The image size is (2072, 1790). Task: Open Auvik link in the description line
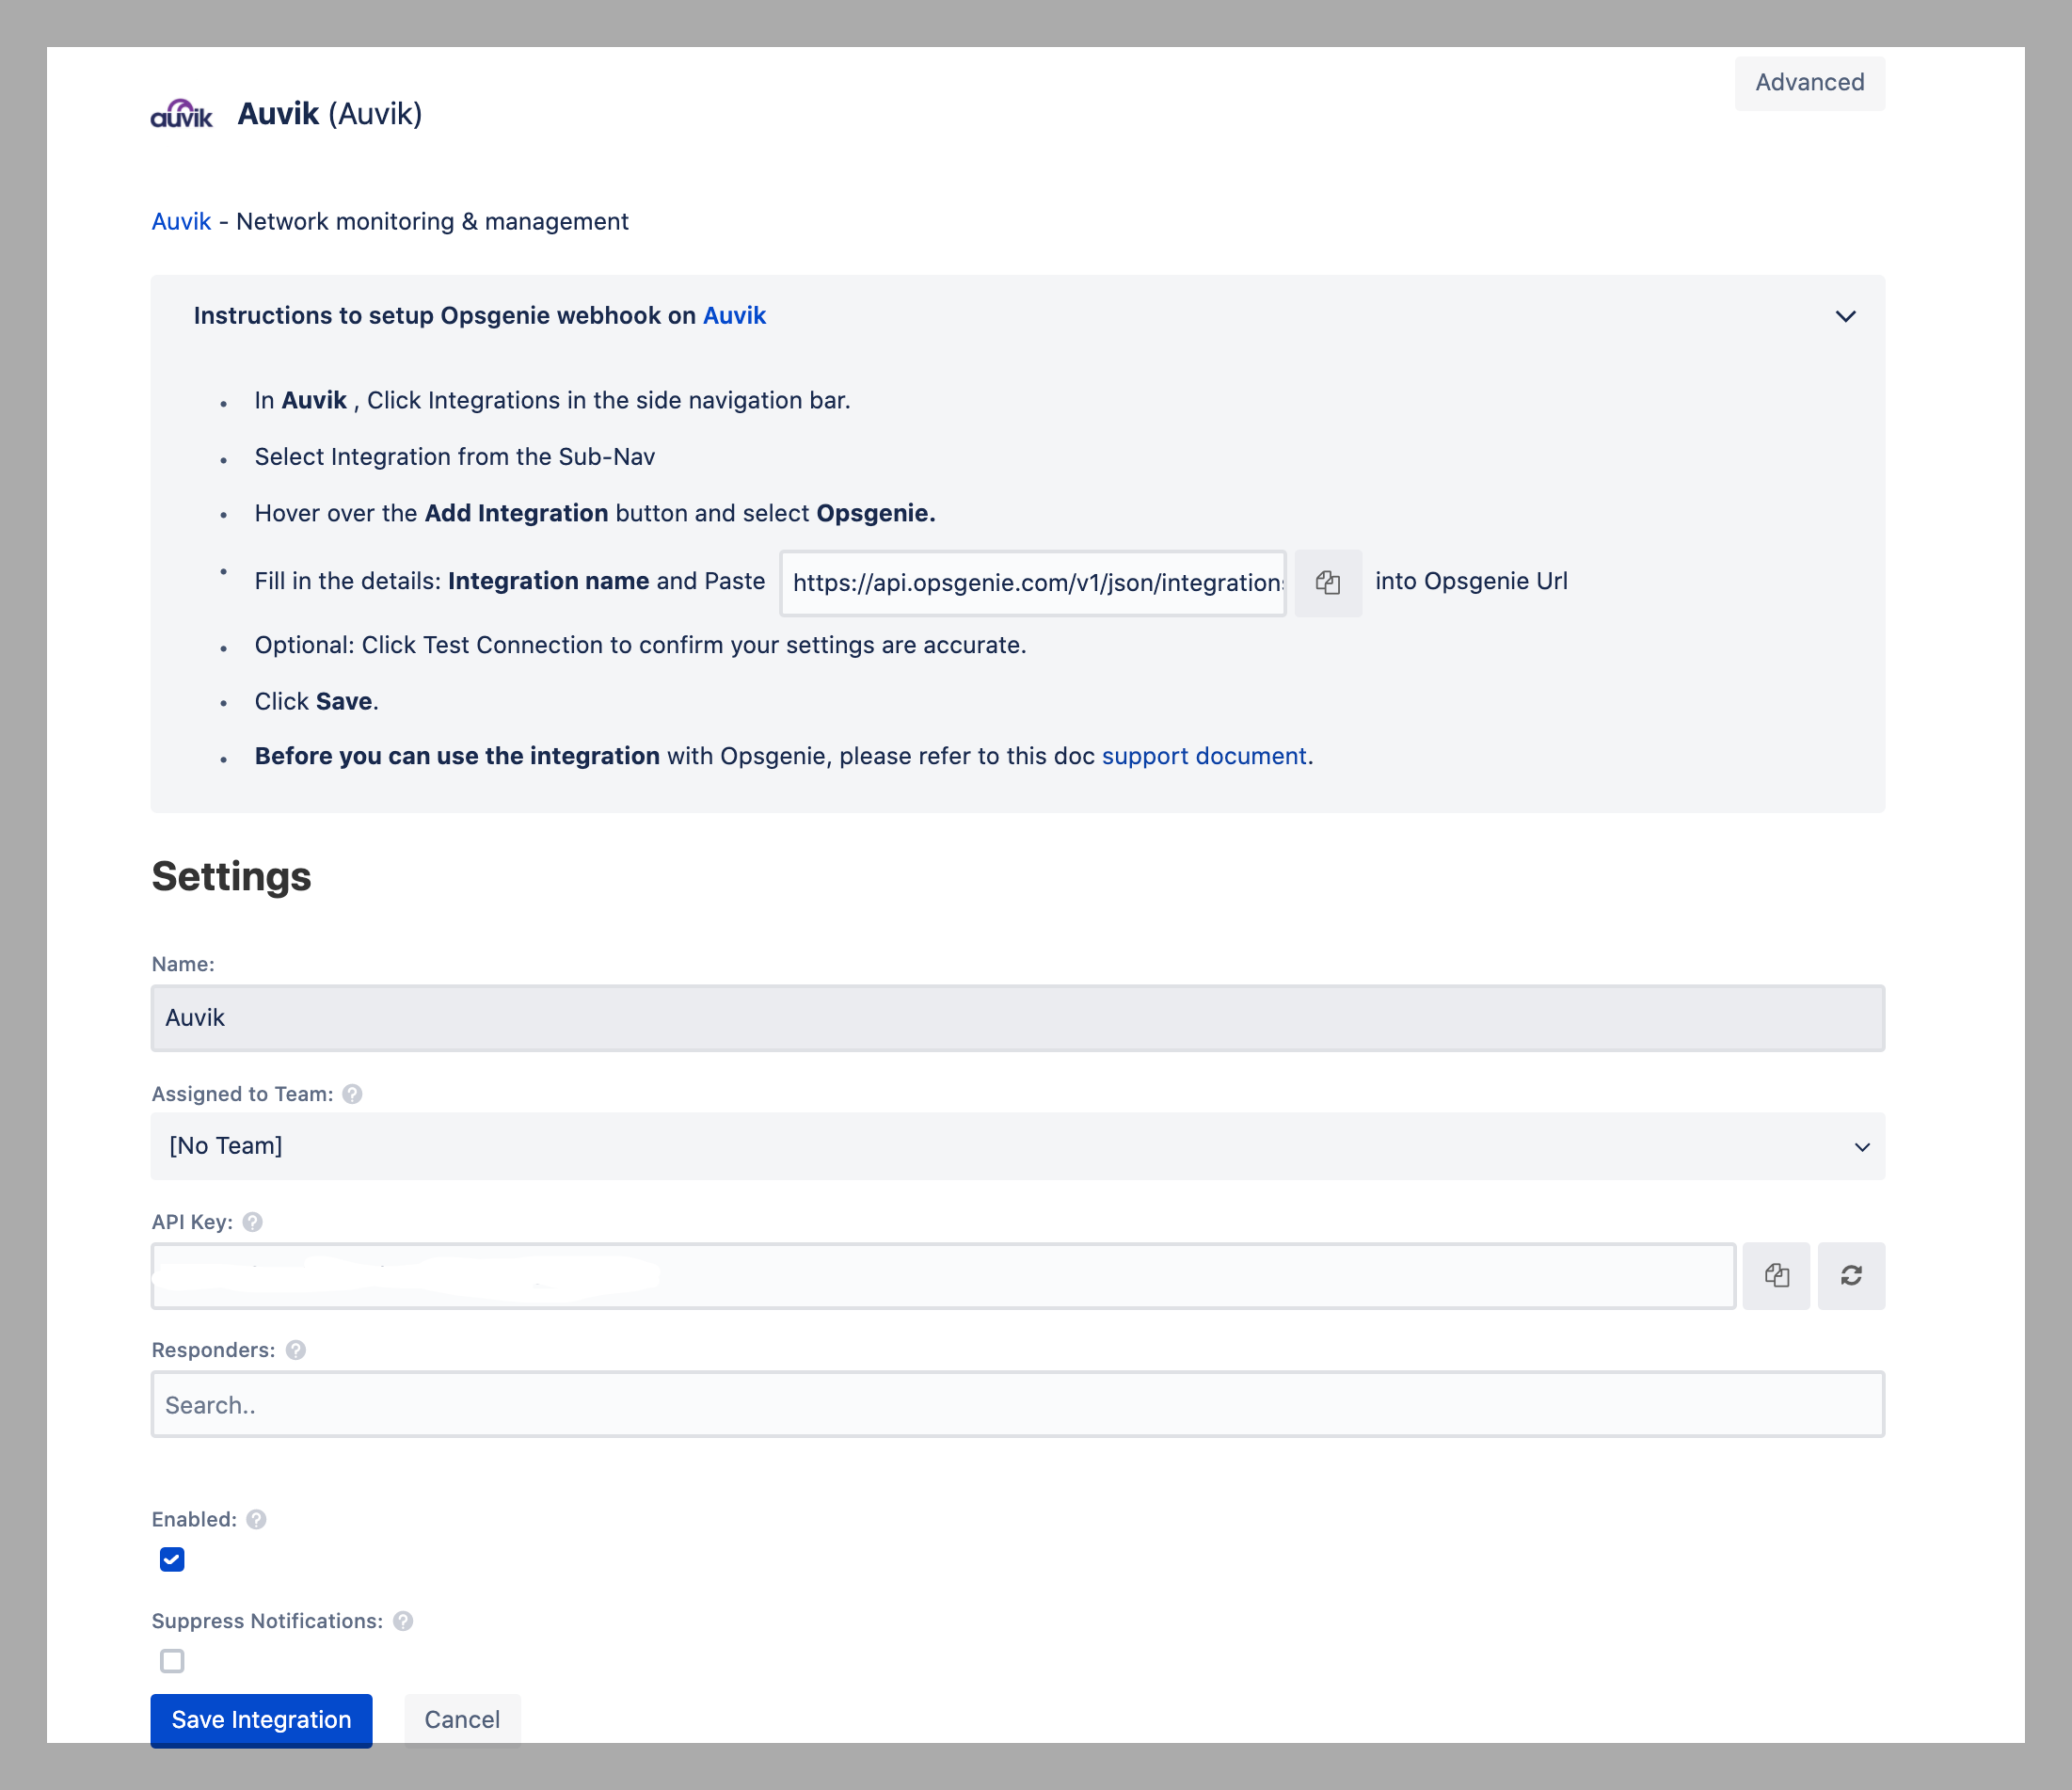(181, 221)
